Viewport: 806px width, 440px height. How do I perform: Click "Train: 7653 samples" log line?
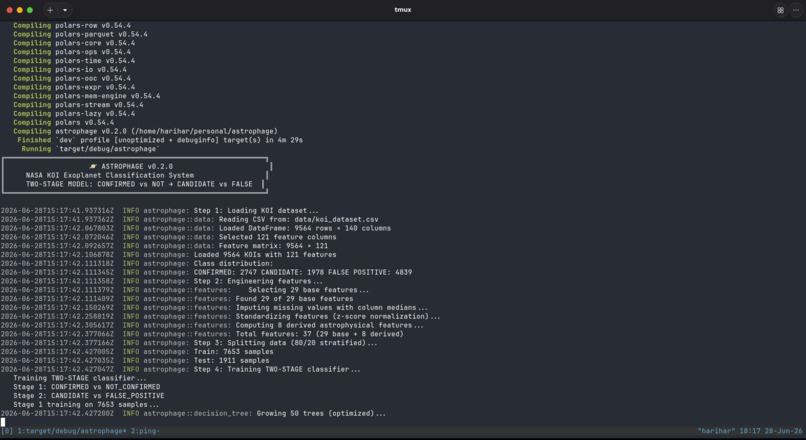coord(233,352)
